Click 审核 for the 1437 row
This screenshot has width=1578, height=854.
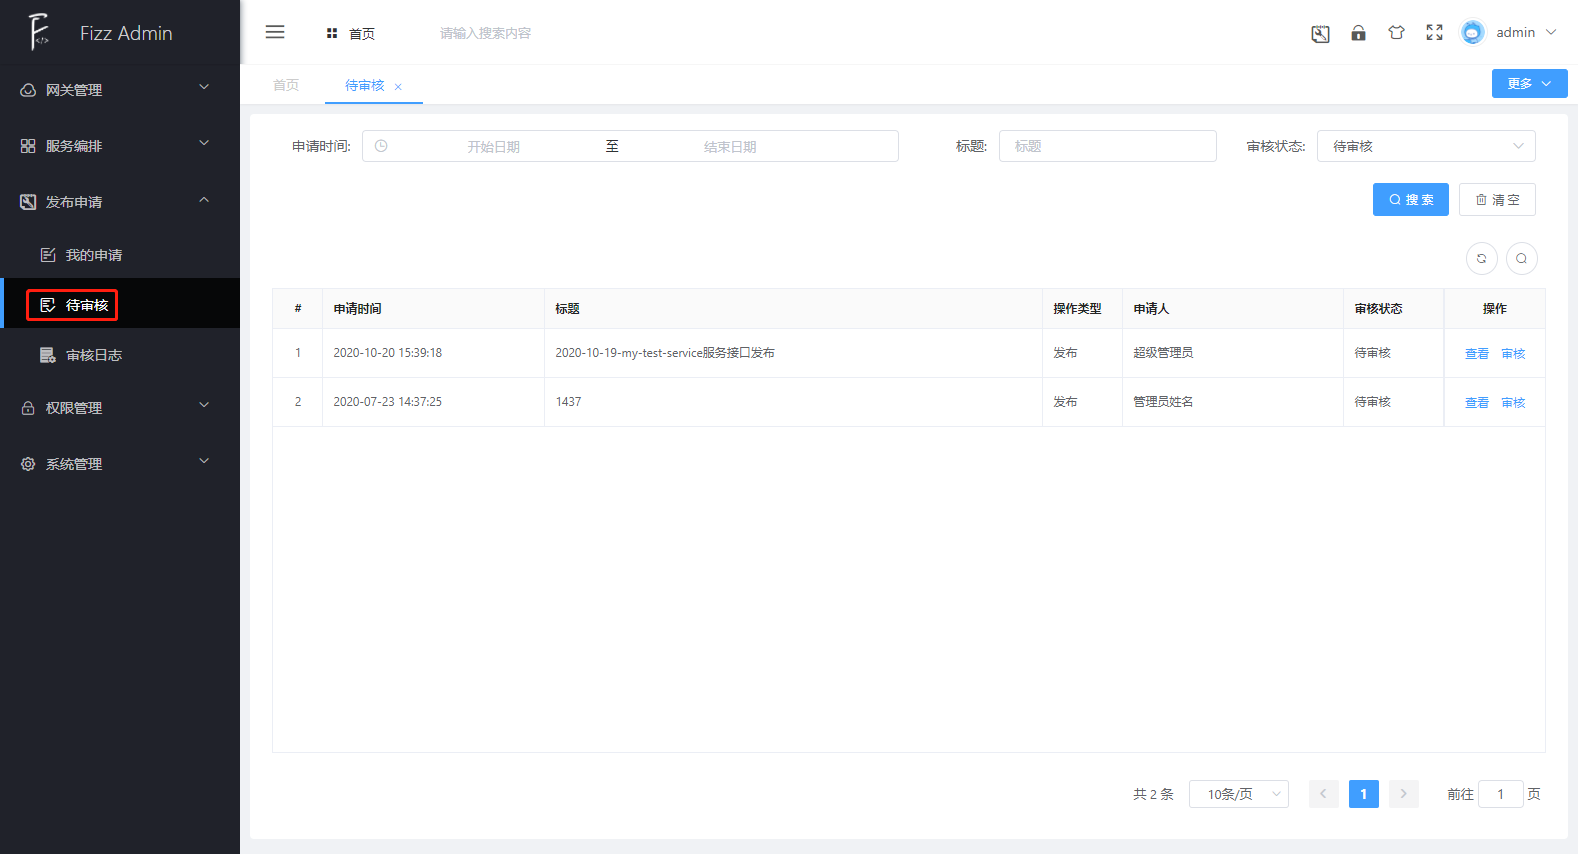(x=1513, y=402)
